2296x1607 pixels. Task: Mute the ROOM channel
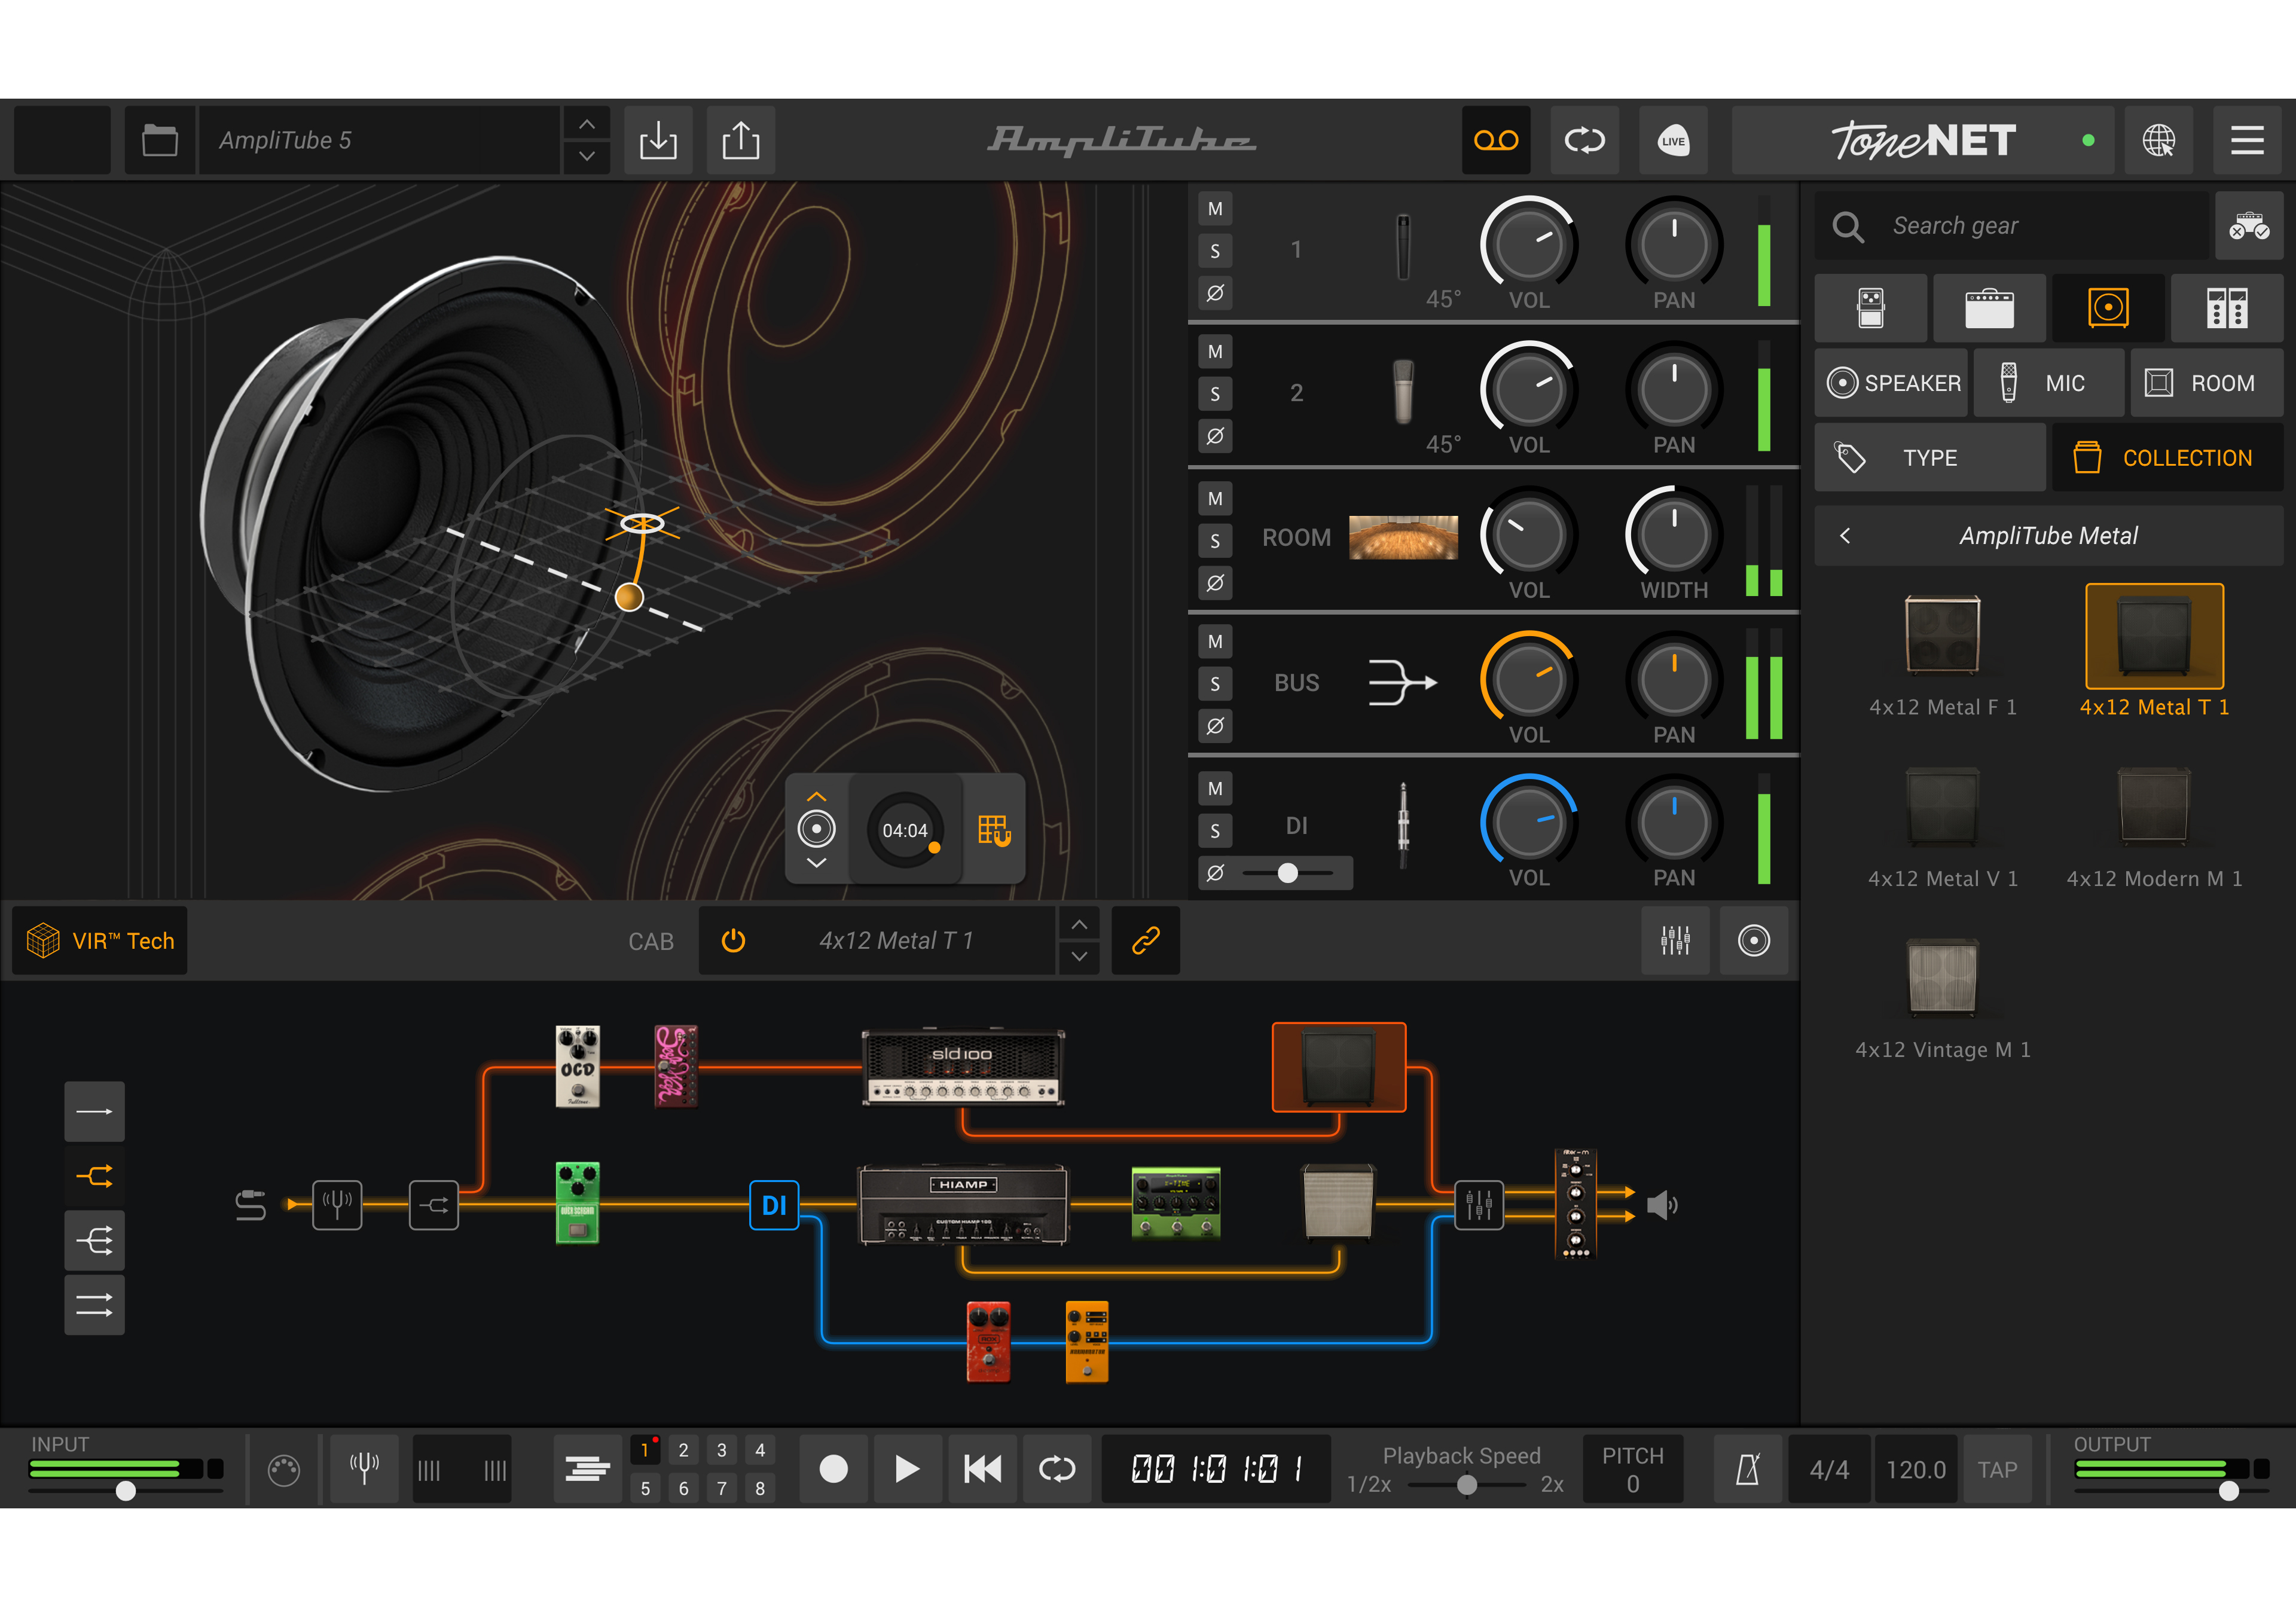coord(1215,498)
